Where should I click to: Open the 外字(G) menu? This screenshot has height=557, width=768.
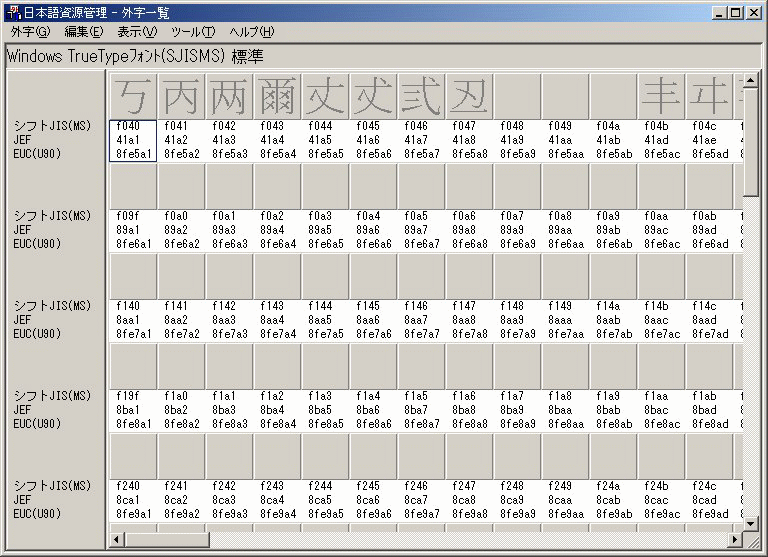pos(29,32)
